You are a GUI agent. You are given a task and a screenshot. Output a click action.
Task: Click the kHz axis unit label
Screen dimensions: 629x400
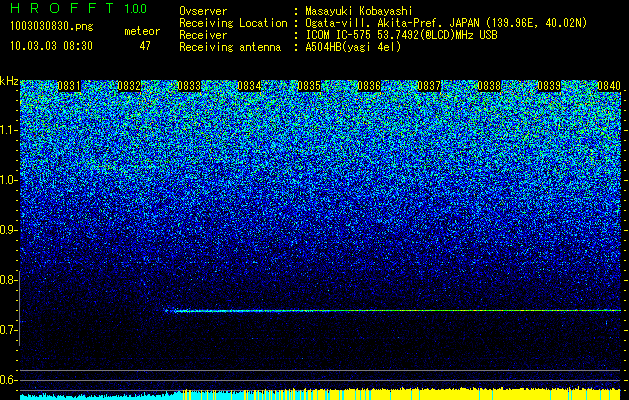coord(9,81)
